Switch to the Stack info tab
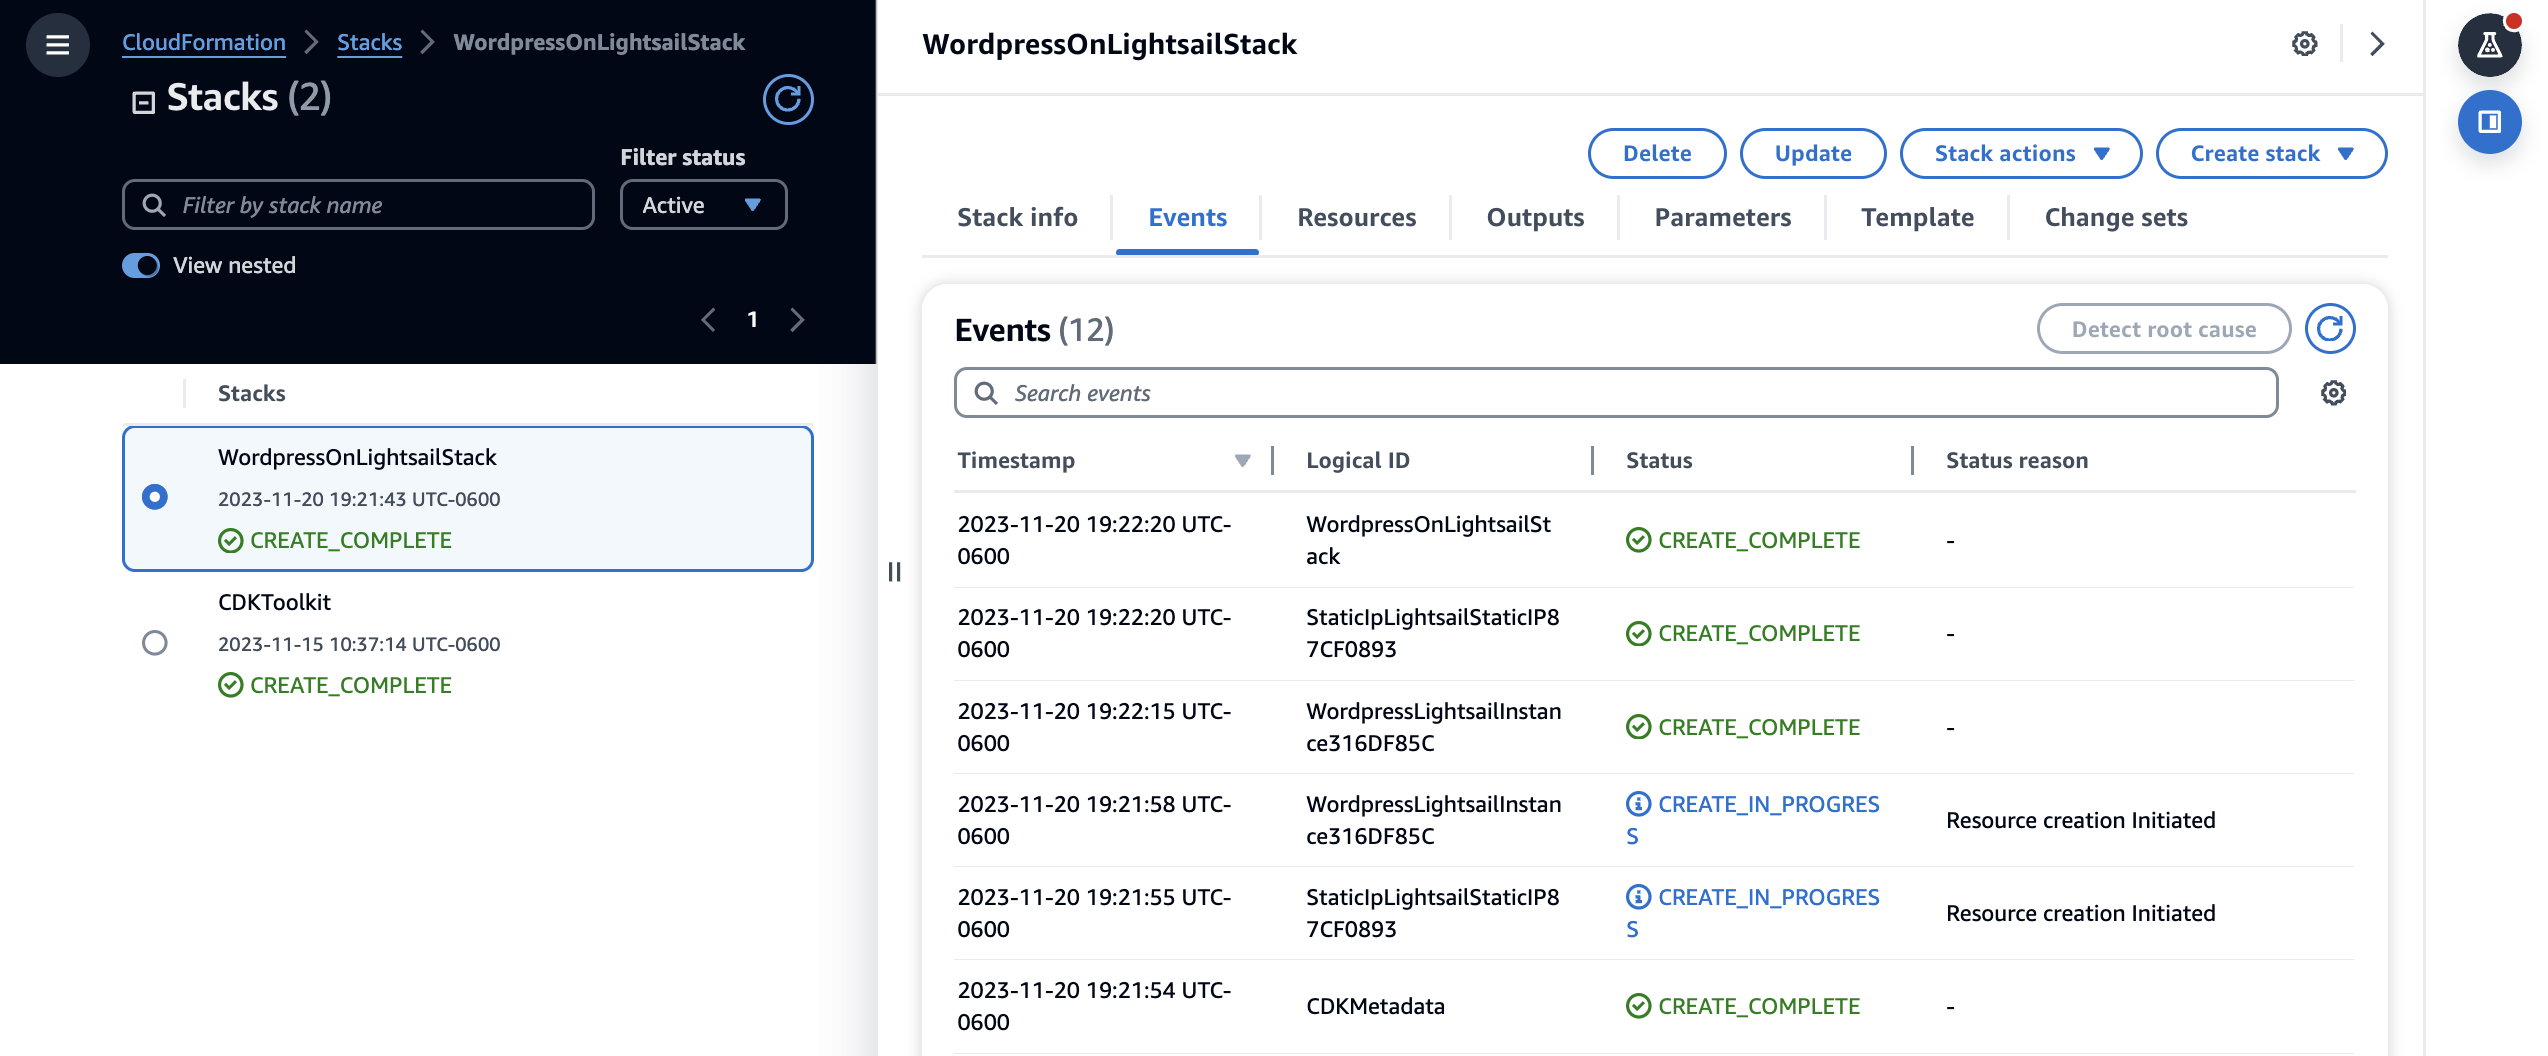 (1017, 217)
